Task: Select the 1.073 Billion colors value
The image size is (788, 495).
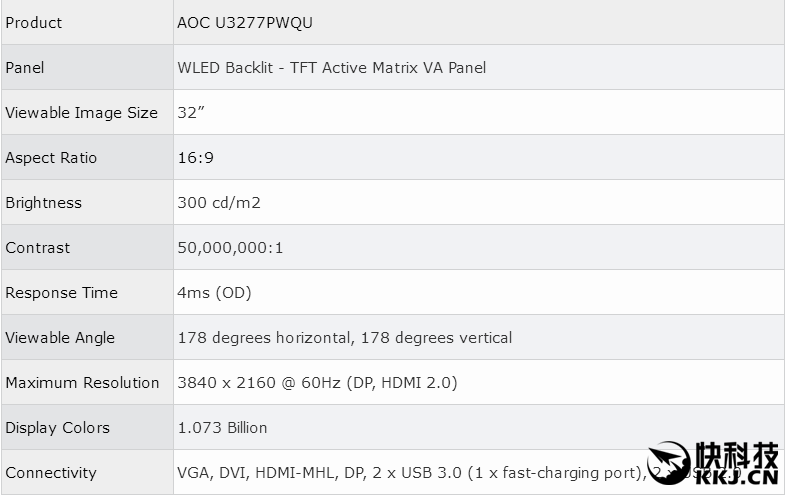Action: coord(222,427)
